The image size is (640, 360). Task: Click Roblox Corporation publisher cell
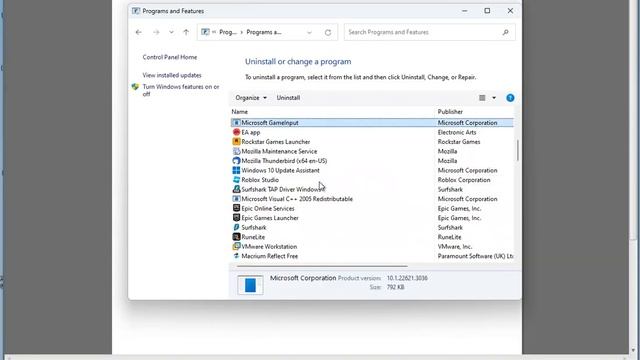pos(464,180)
